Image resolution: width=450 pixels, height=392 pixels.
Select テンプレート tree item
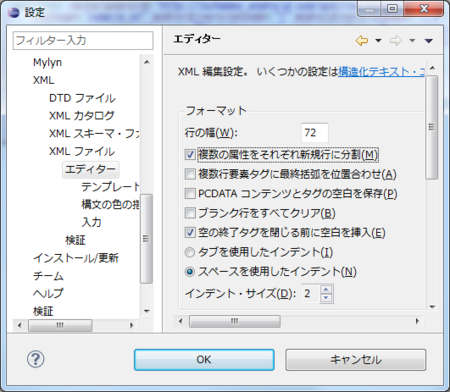pos(110,187)
